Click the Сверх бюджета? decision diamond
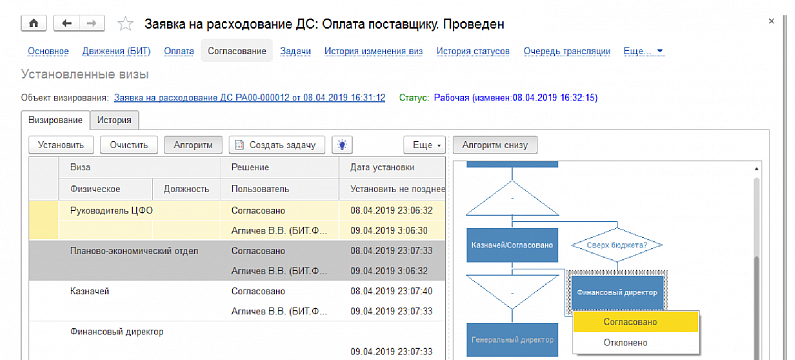The image size is (795, 360). click(617, 245)
